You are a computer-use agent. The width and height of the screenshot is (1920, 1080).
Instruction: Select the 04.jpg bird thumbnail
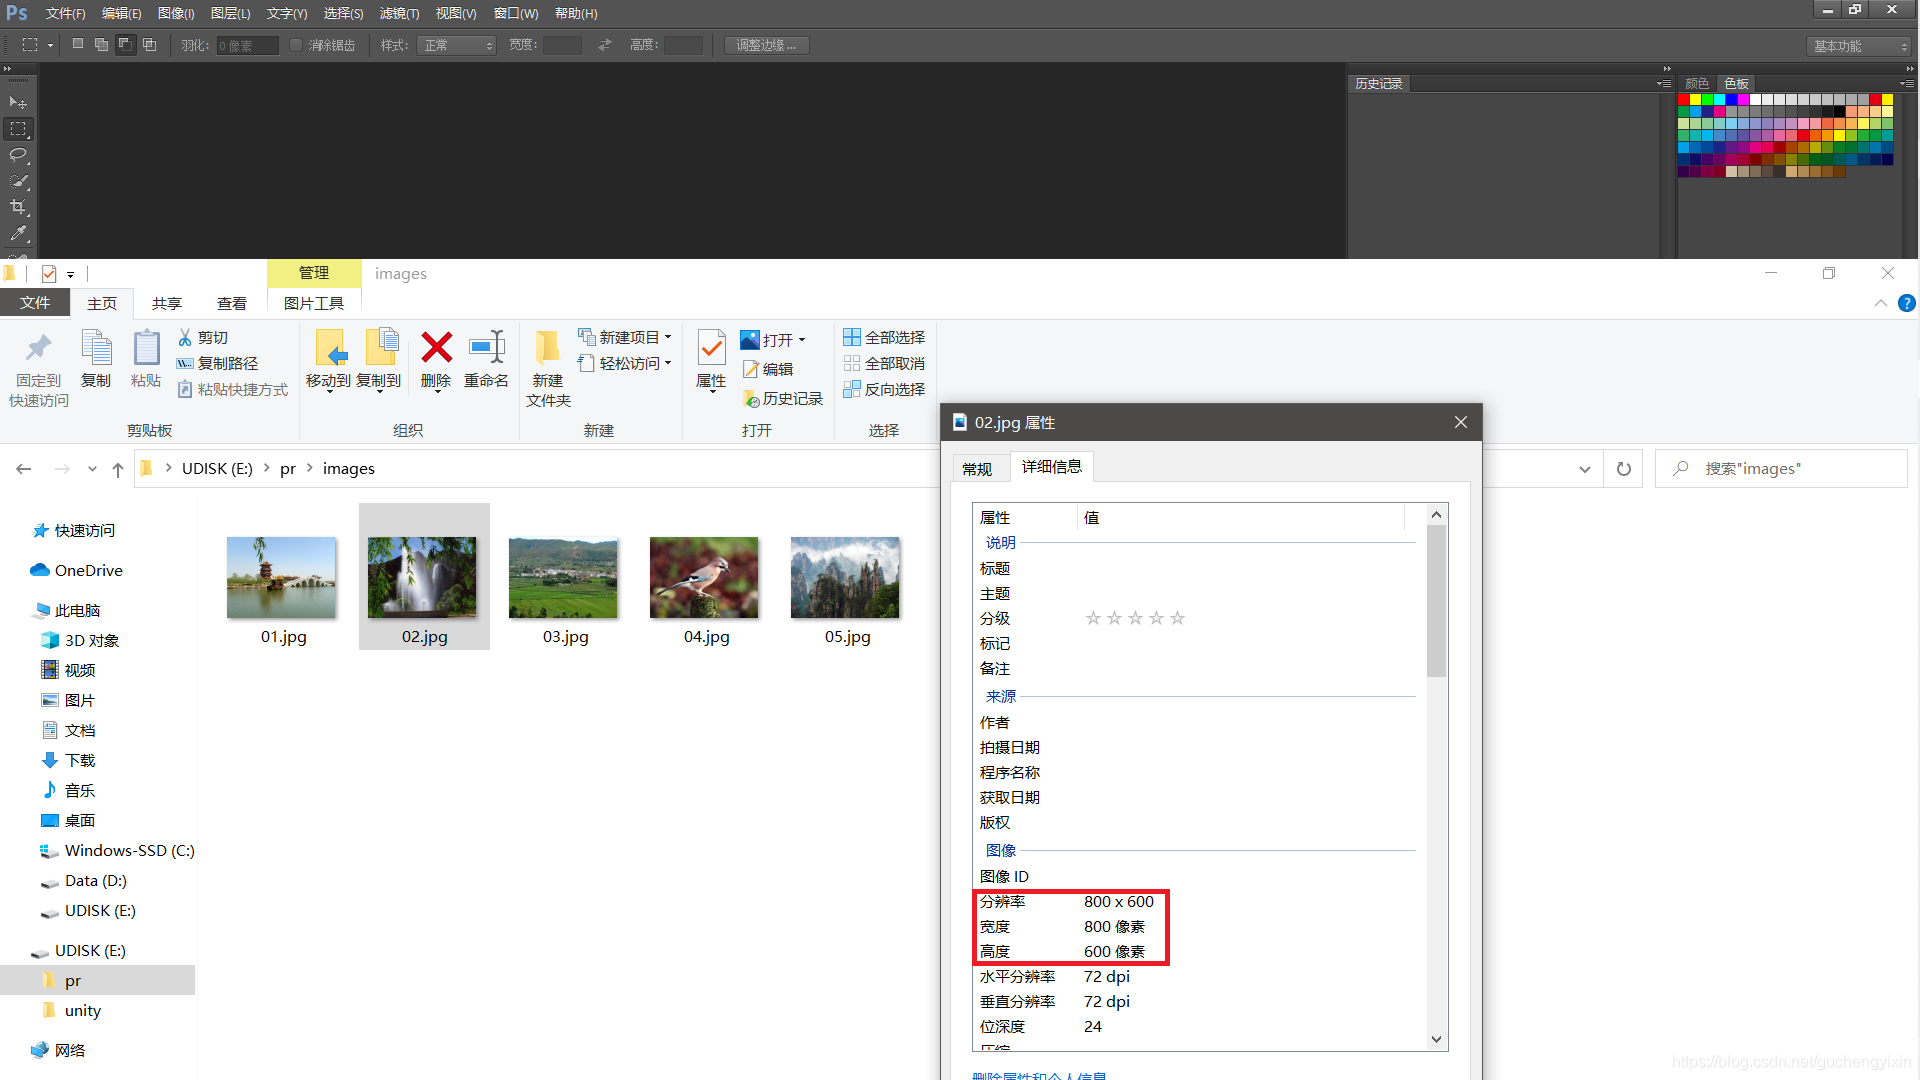(x=705, y=577)
